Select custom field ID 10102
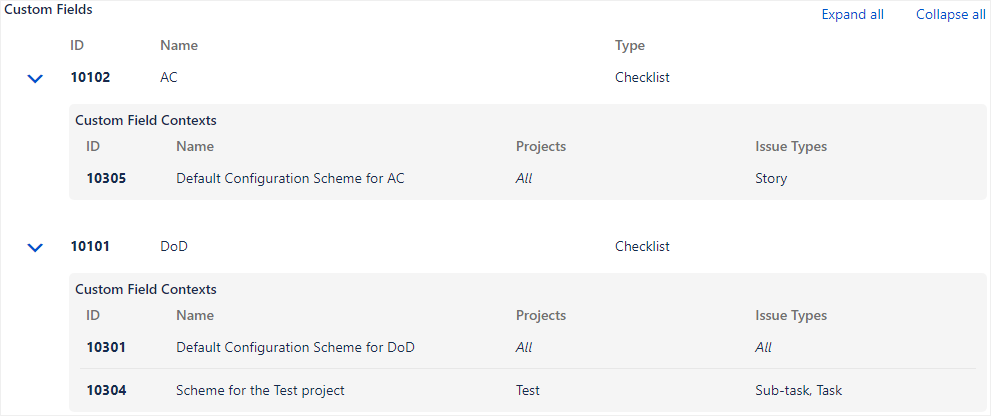This screenshot has height=416, width=991. [90, 77]
